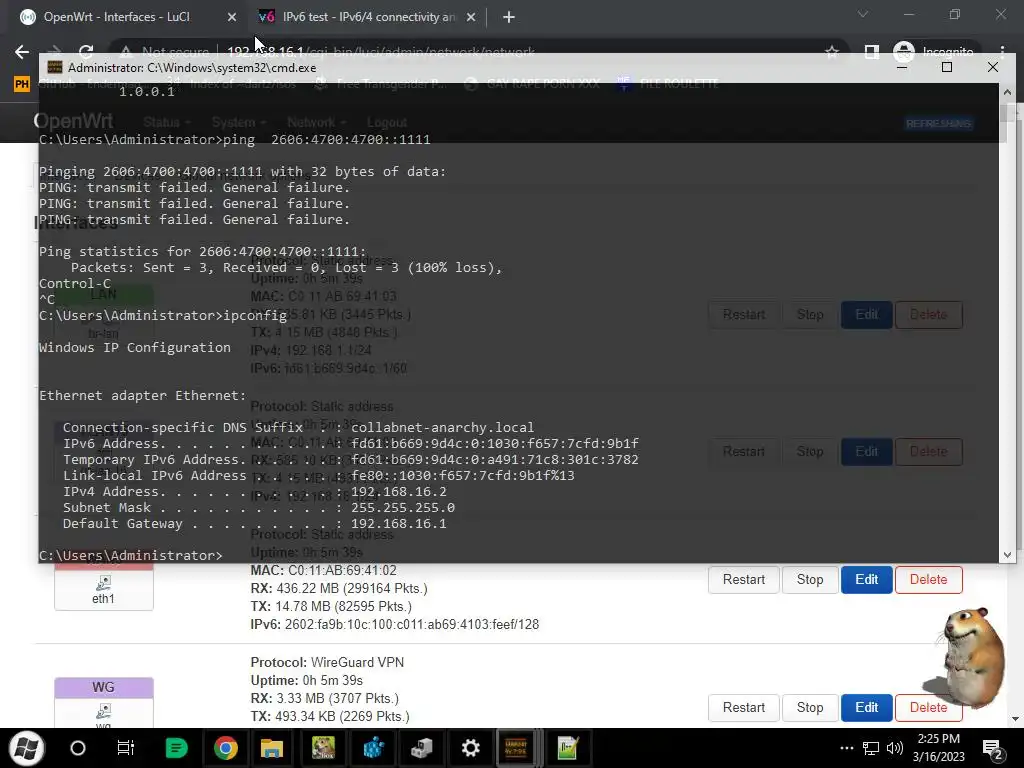The height and width of the screenshot is (768, 1024).
Task: Click Protocol: WireGuard VPN text
Action: click(x=327, y=662)
